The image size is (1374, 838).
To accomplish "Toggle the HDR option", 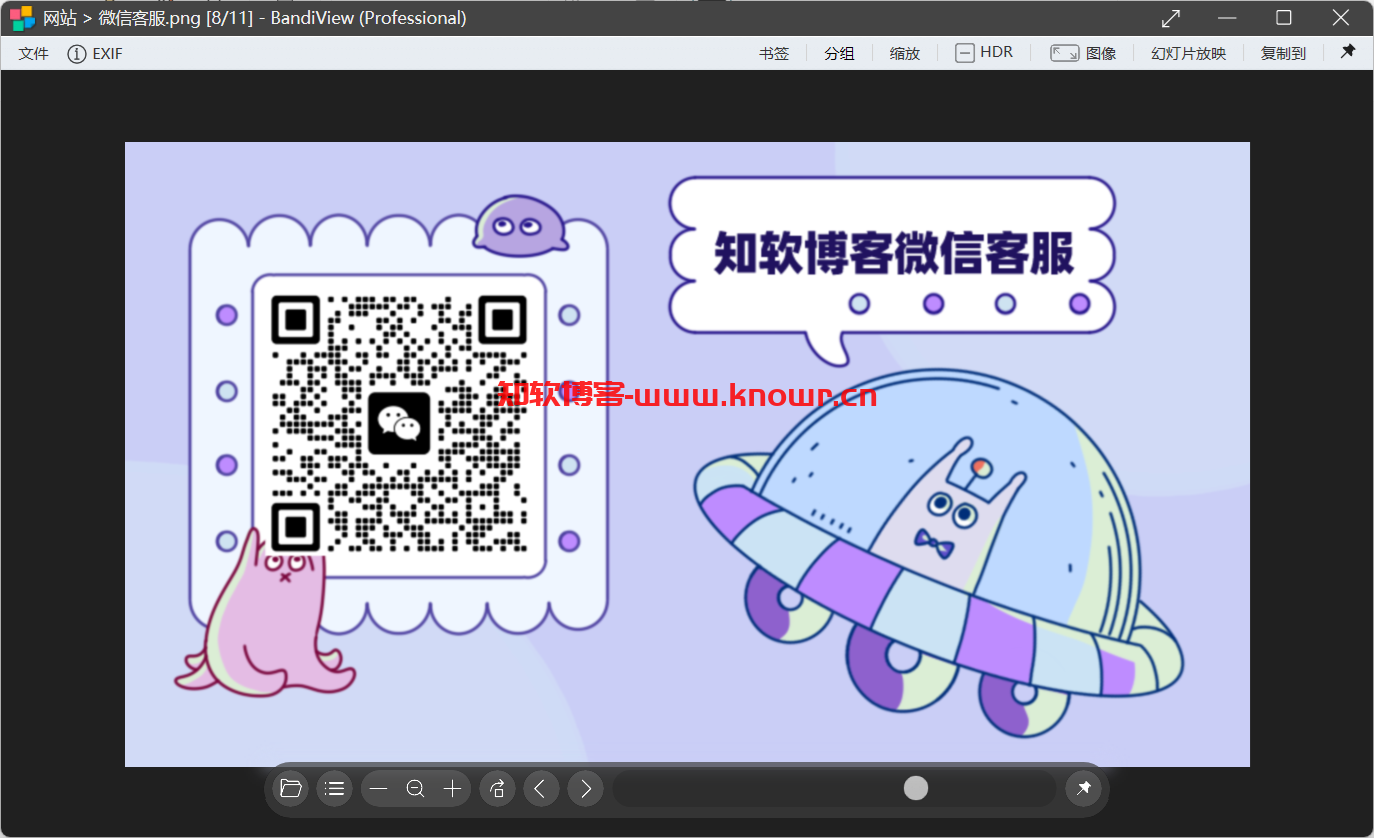I will click(x=984, y=53).
